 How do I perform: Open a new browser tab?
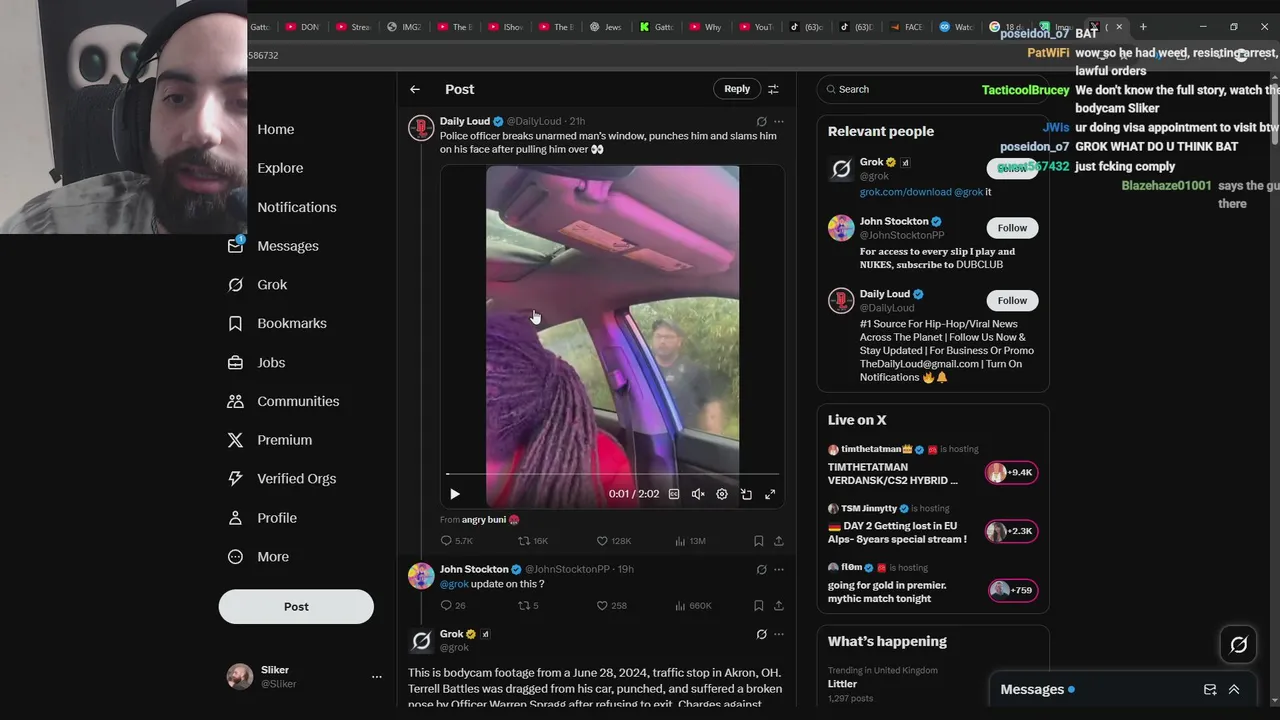coord(1143,27)
